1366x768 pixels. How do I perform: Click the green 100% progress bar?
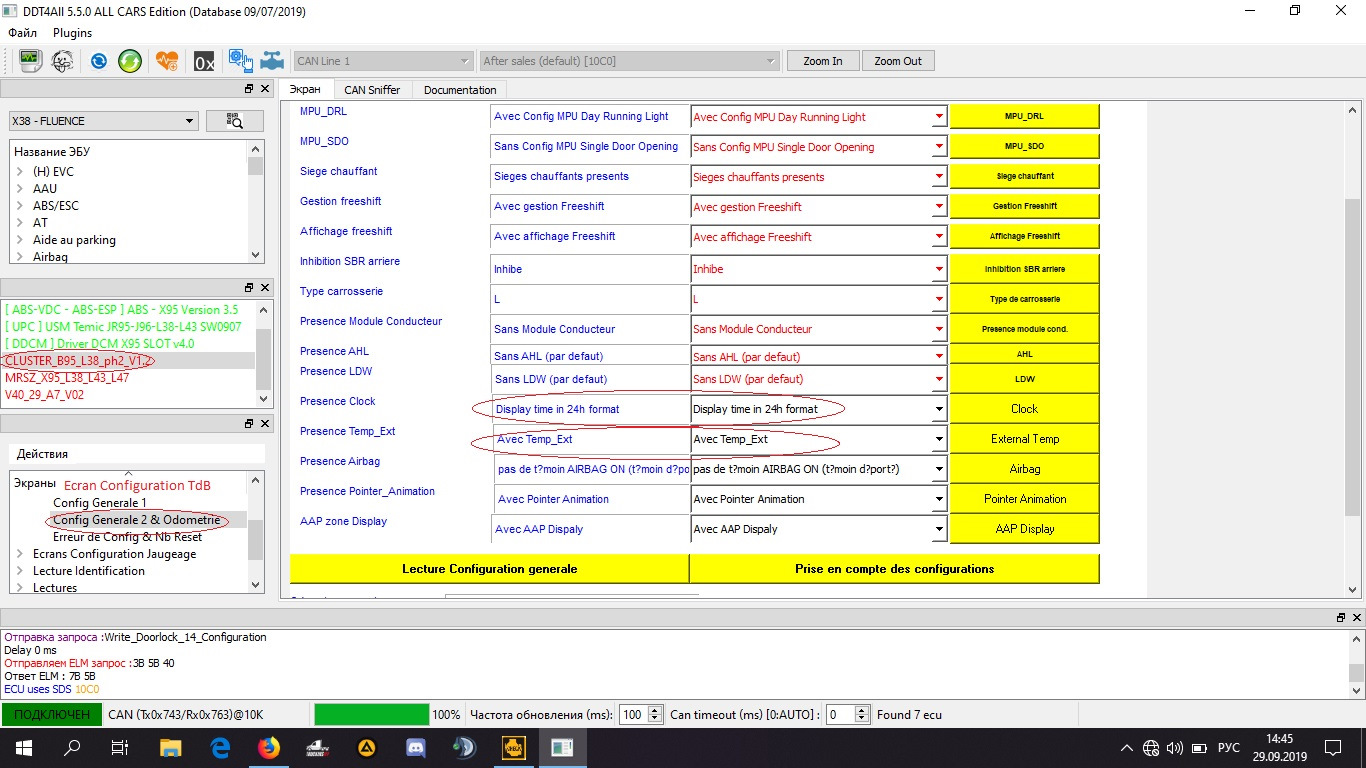[x=371, y=715]
